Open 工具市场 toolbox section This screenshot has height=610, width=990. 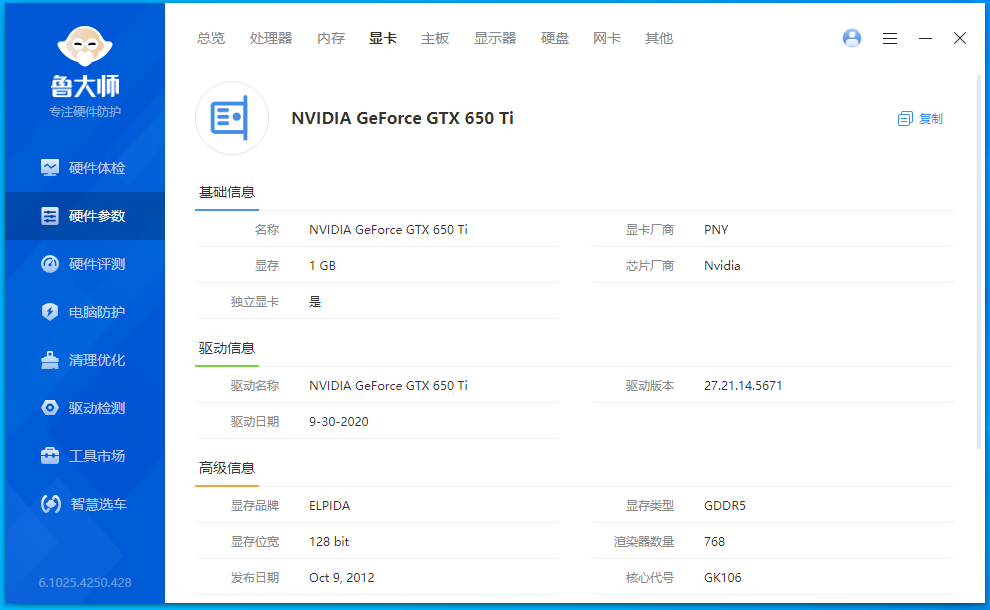[x=84, y=456]
